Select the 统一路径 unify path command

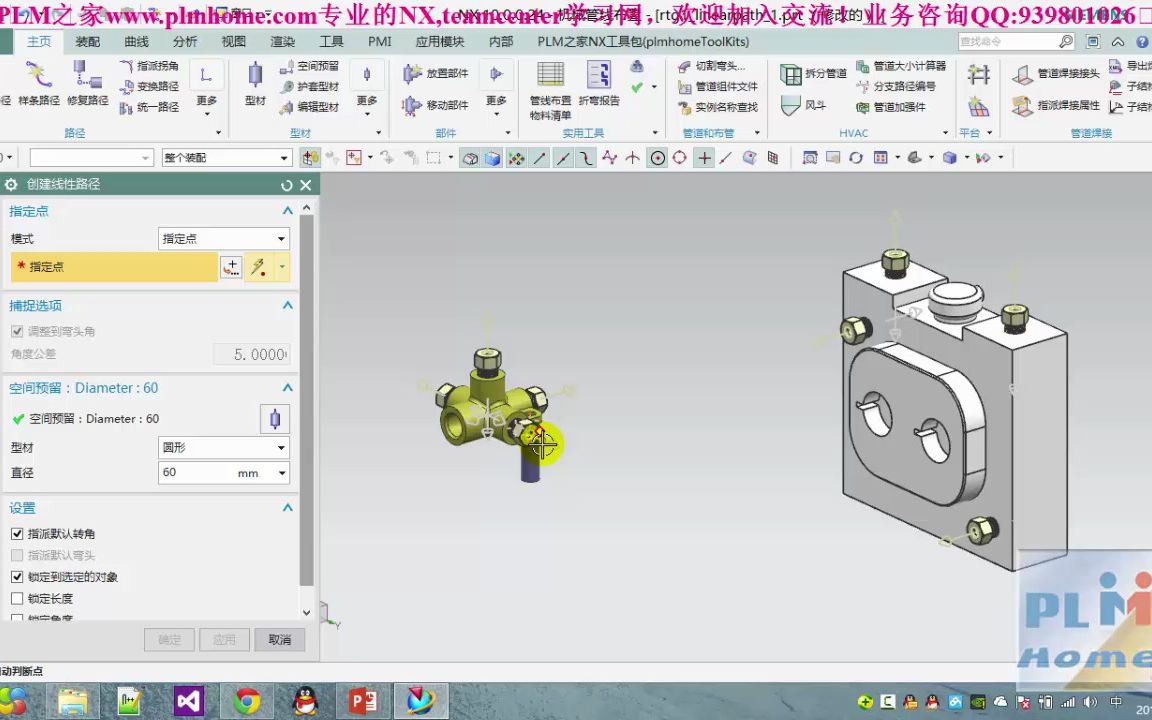149,107
